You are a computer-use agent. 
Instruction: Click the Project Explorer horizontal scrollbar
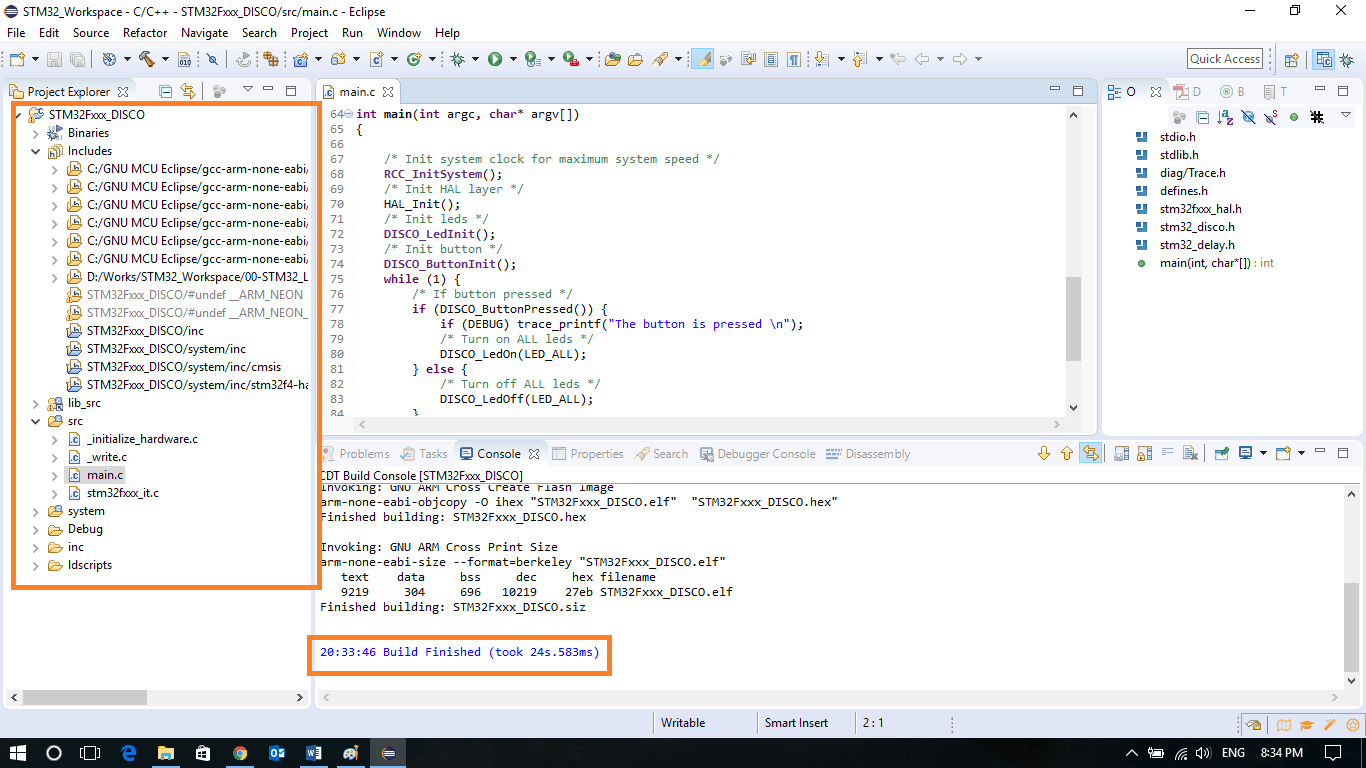(x=84, y=697)
